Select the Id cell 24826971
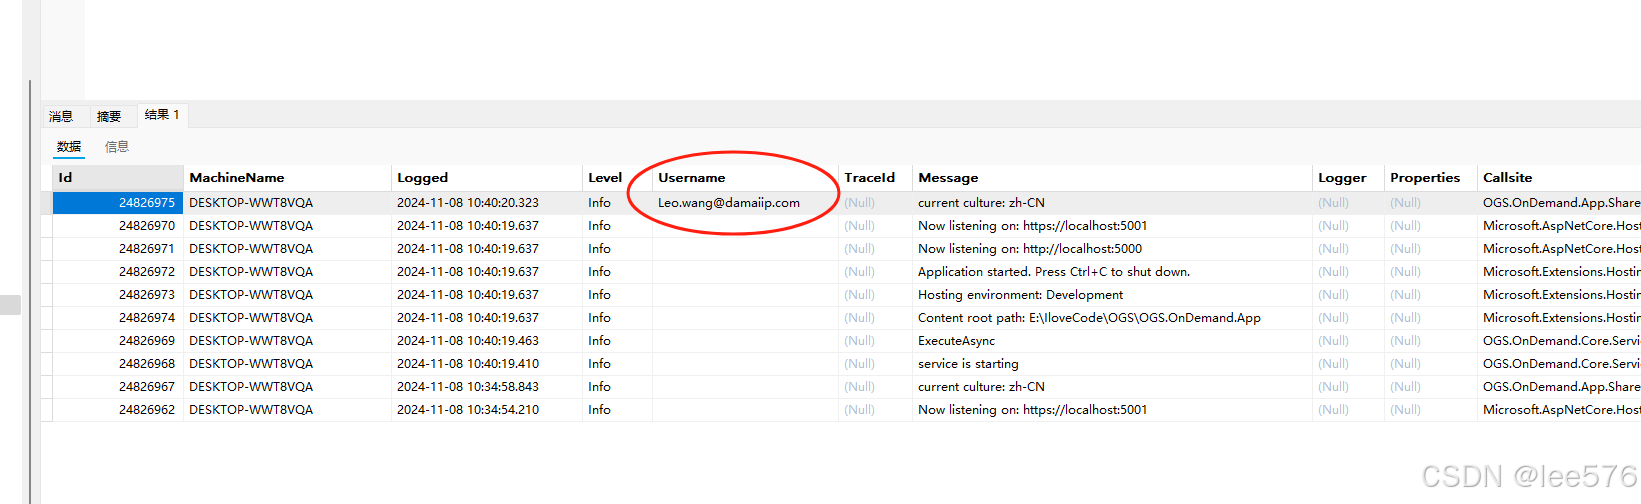The image size is (1641, 504). [118, 249]
